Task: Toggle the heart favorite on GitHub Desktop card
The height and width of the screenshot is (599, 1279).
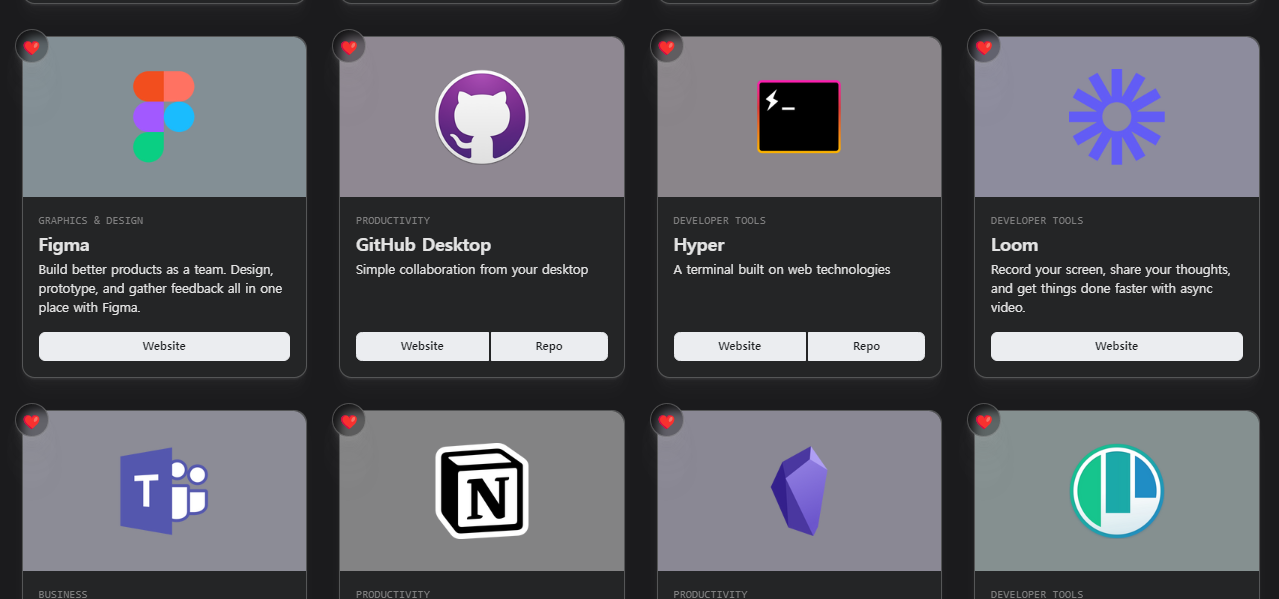Action: (x=349, y=46)
